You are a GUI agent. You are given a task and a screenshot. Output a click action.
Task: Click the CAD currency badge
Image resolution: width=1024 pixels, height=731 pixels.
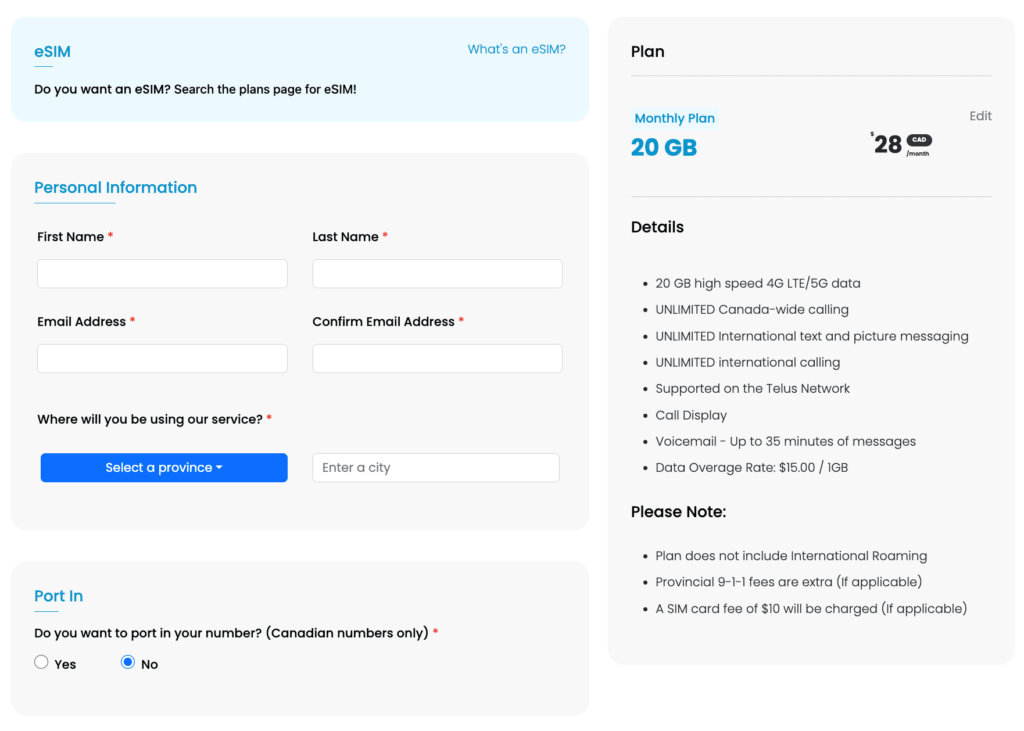pyautogui.click(x=919, y=140)
